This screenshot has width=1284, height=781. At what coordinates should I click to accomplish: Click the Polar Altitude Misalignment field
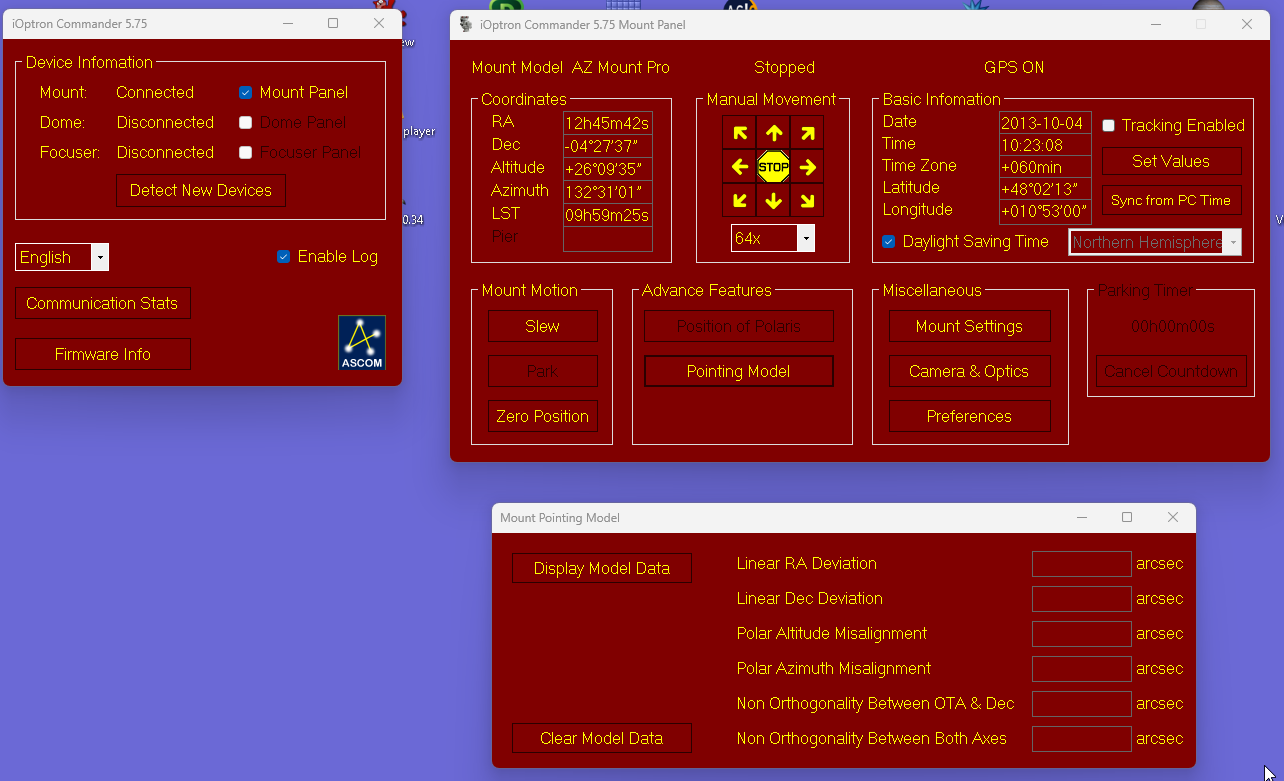coord(1082,634)
